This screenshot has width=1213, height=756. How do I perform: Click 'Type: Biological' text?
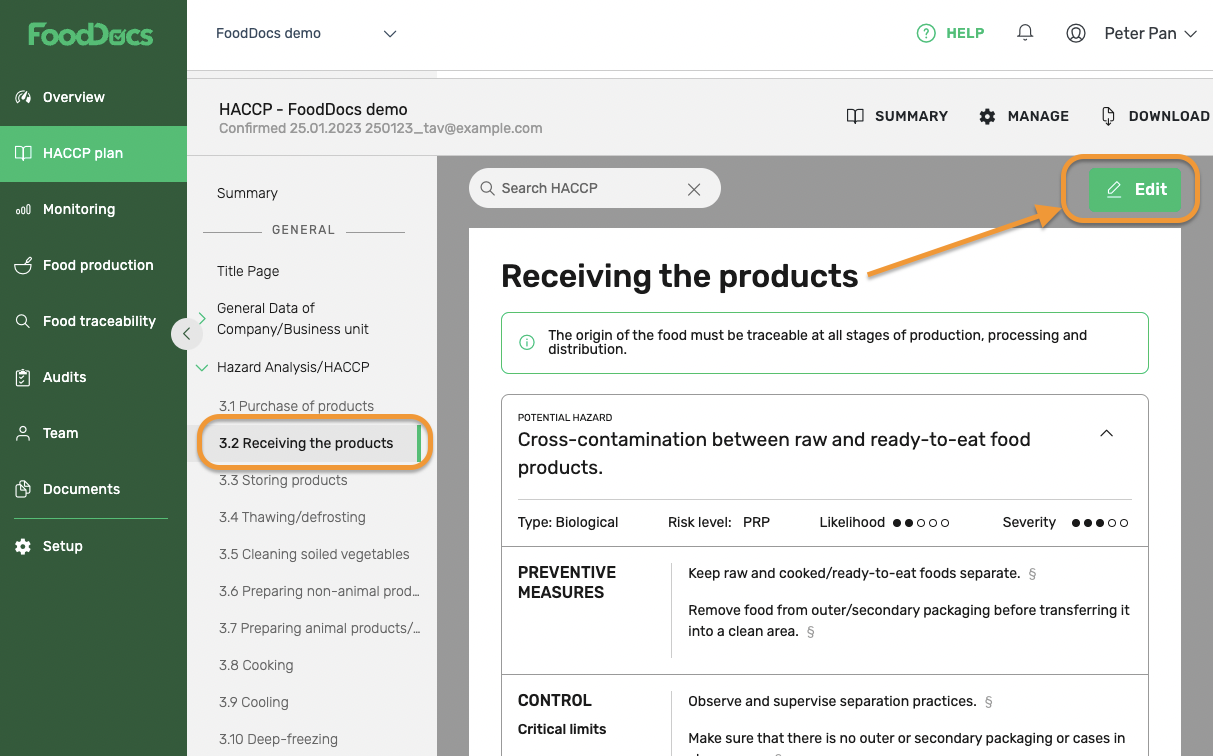click(x=568, y=522)
